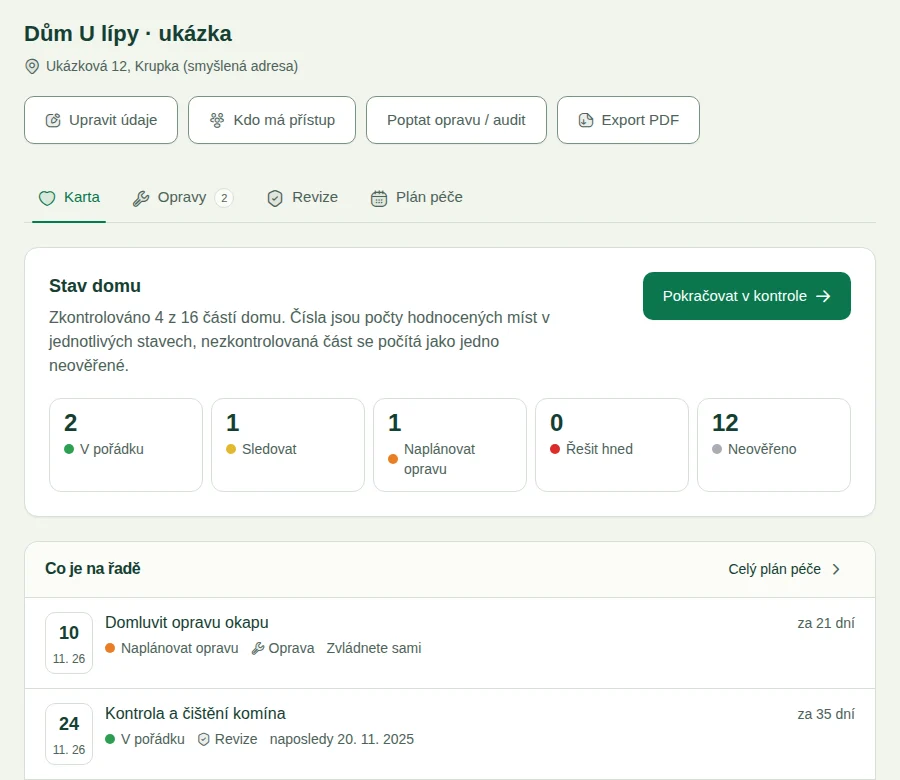Open the Domluvit opravu okapu task
Image resolution: width=900 pixels, height=780 pixels.
click(x=450, y=643)
